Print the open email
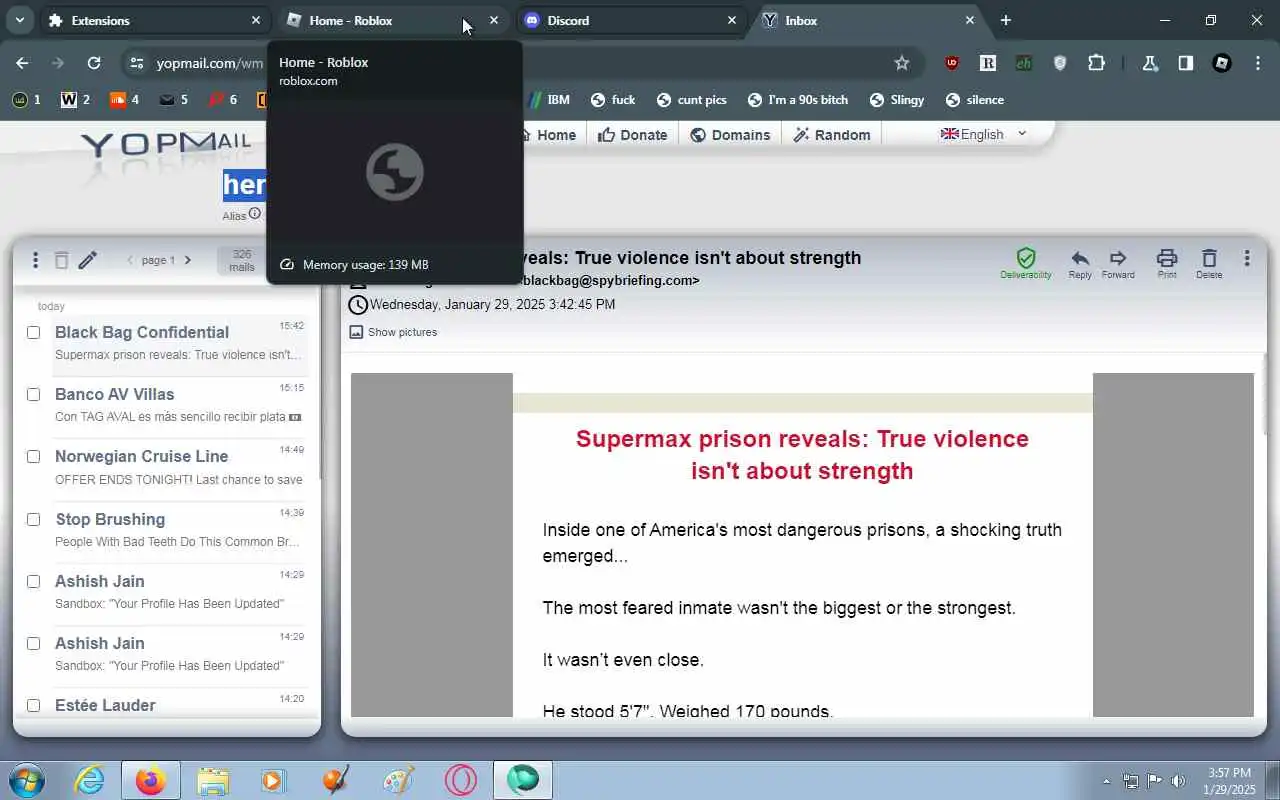1280x800 pixels. tap(1167, 264)
